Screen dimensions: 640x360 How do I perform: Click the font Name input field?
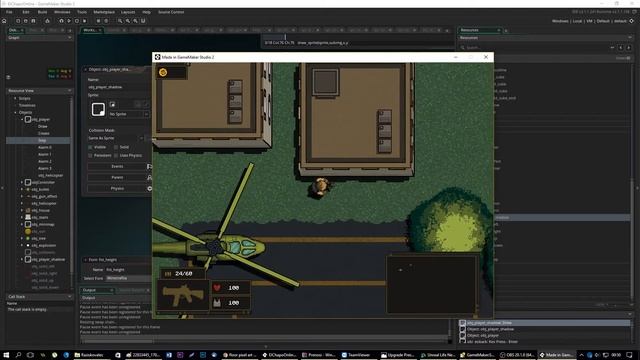[129, 270]
